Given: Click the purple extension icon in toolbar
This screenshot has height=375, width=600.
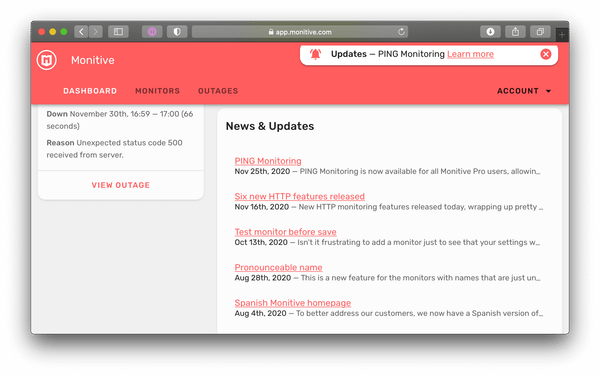Looking at the screenshot, I should [152, 32].
